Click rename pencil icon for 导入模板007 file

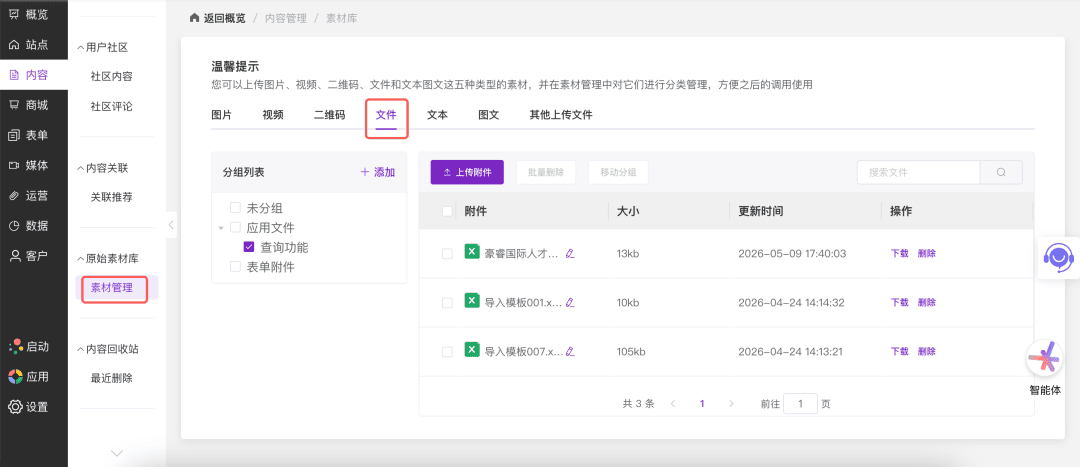pyautogui.click(x=570, y=351)
